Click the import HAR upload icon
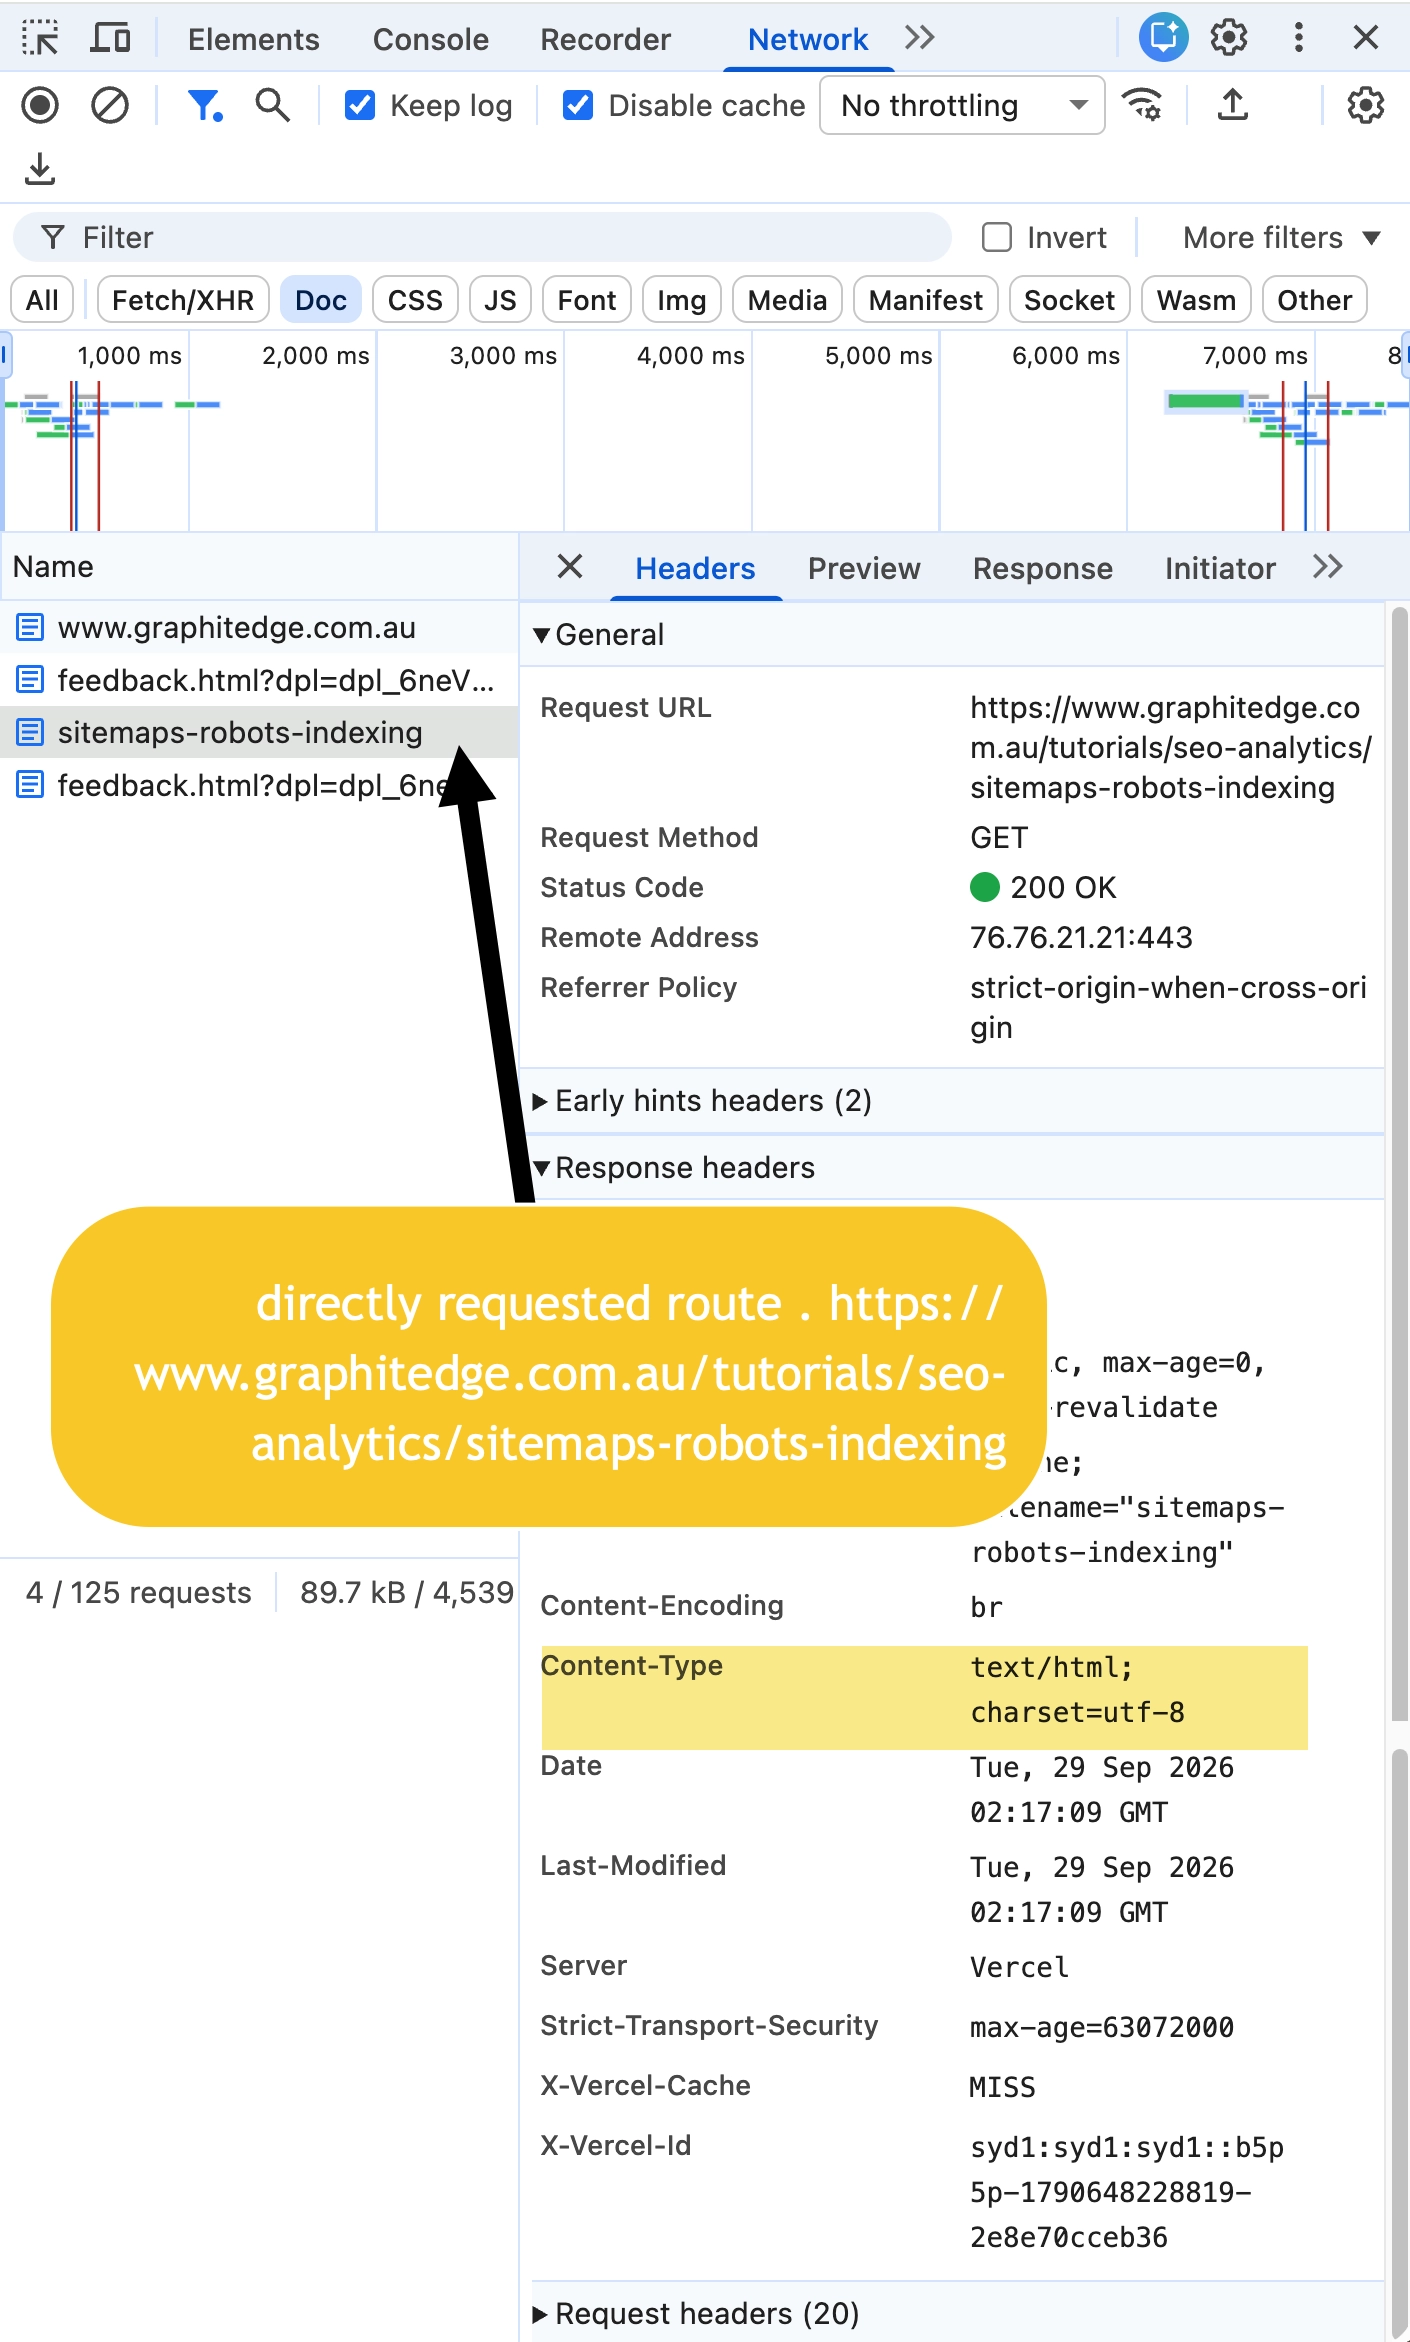This screenshot has width=1410, height=2342. pyautogui.click(x=1232, y=104)
